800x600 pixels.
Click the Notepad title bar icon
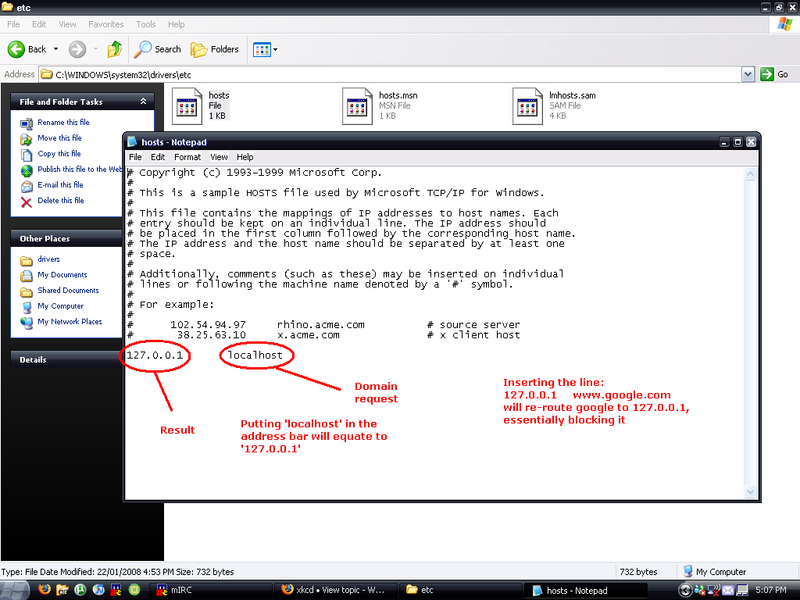tap(132, 142)
